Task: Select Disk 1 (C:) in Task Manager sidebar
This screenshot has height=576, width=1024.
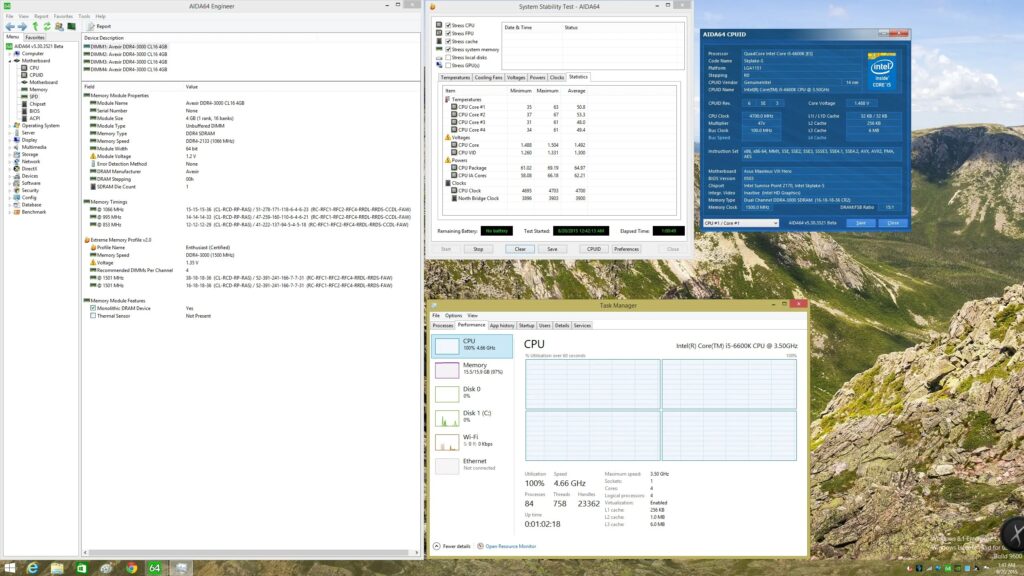Action: pyautogui.click(x=472, y=417)
